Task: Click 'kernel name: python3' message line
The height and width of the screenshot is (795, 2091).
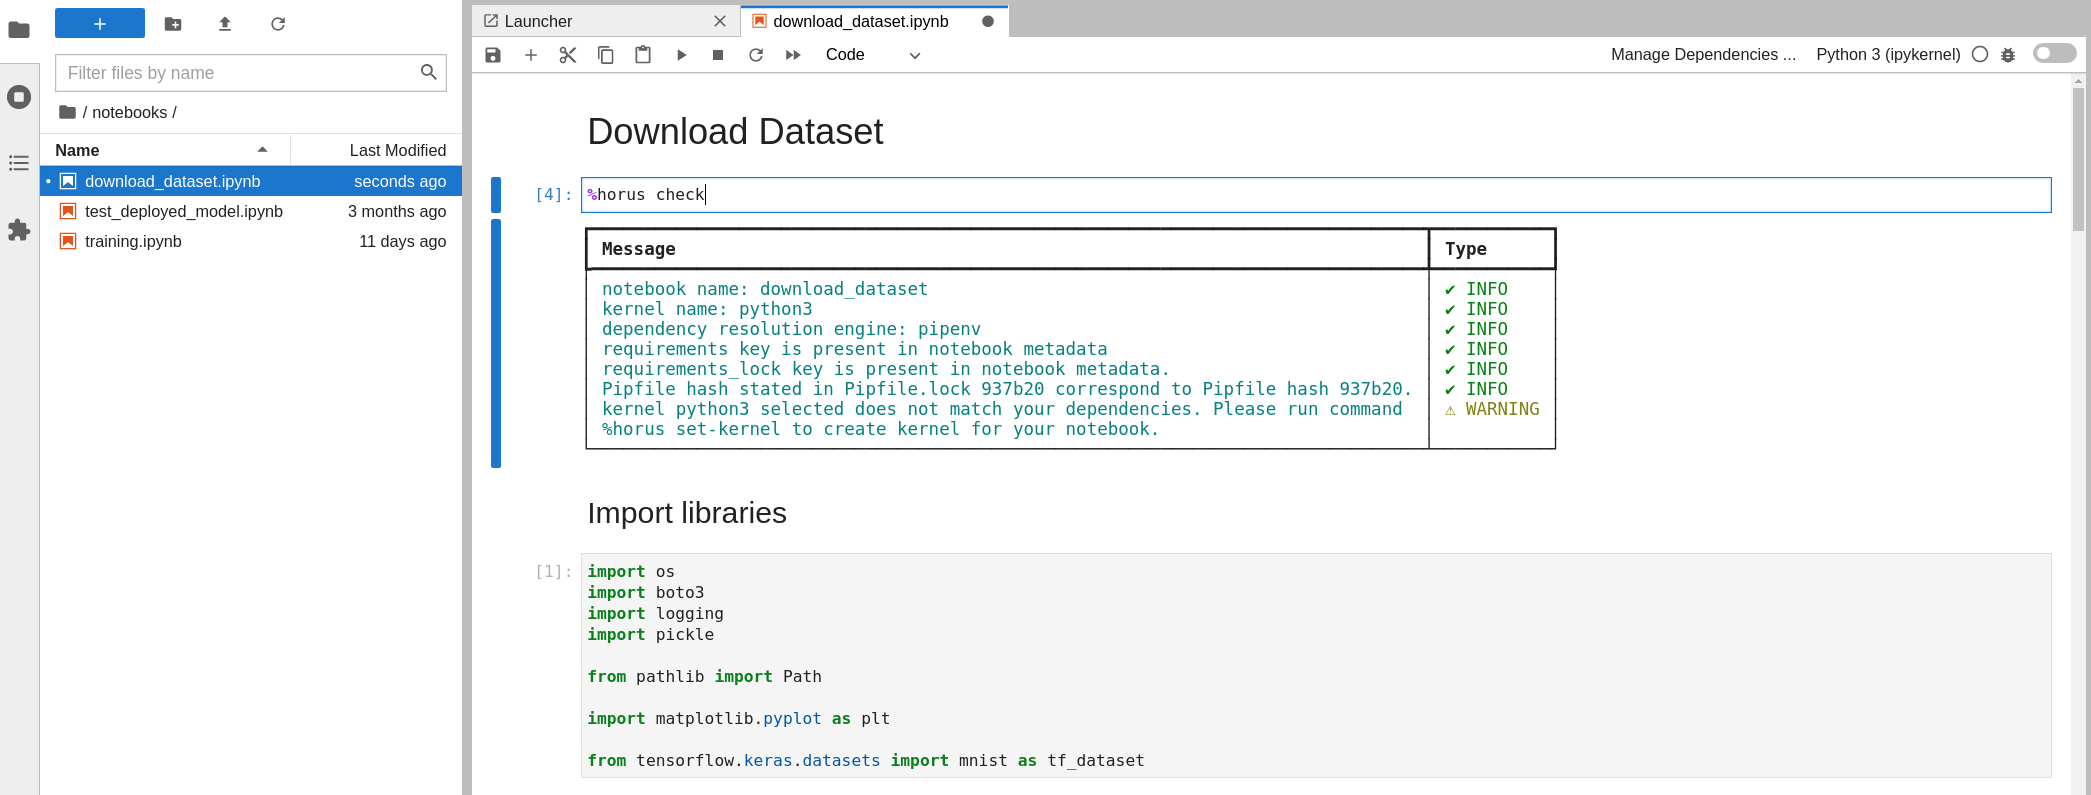Action: 707,309
